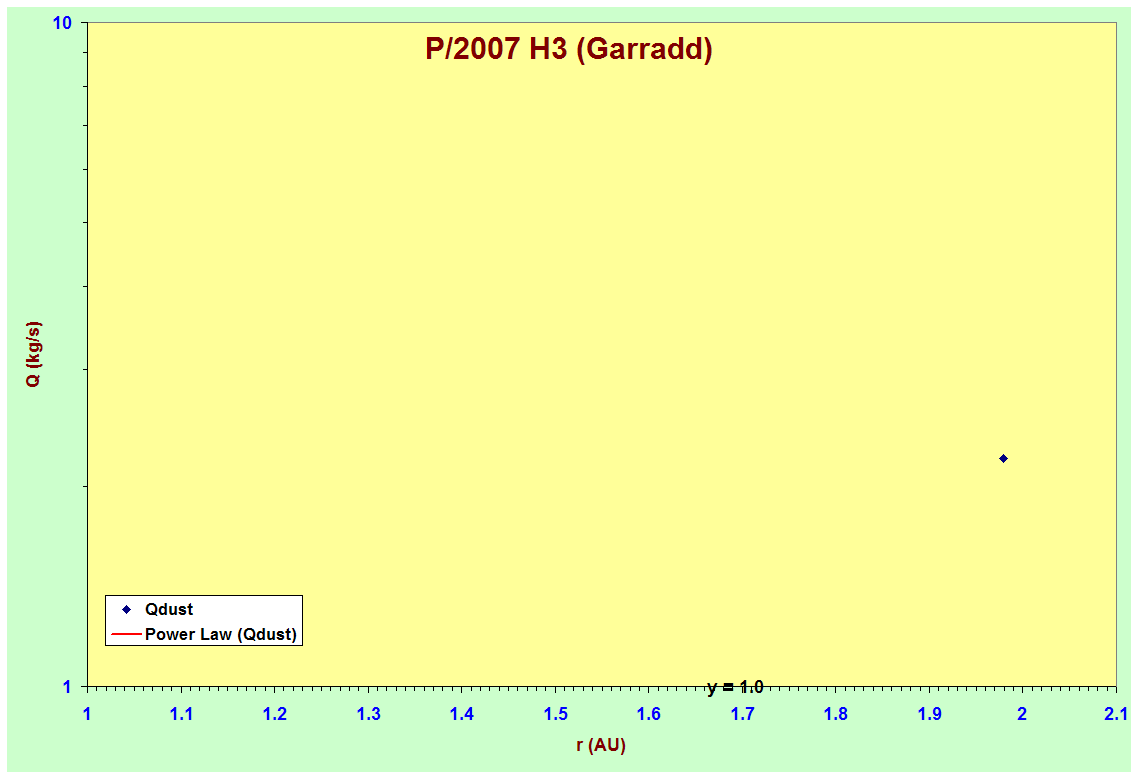Image resolution: width=1138 pixels, height=778 pixels.
Task: Click the x-axis label 1.9
Action: point(930,714)
